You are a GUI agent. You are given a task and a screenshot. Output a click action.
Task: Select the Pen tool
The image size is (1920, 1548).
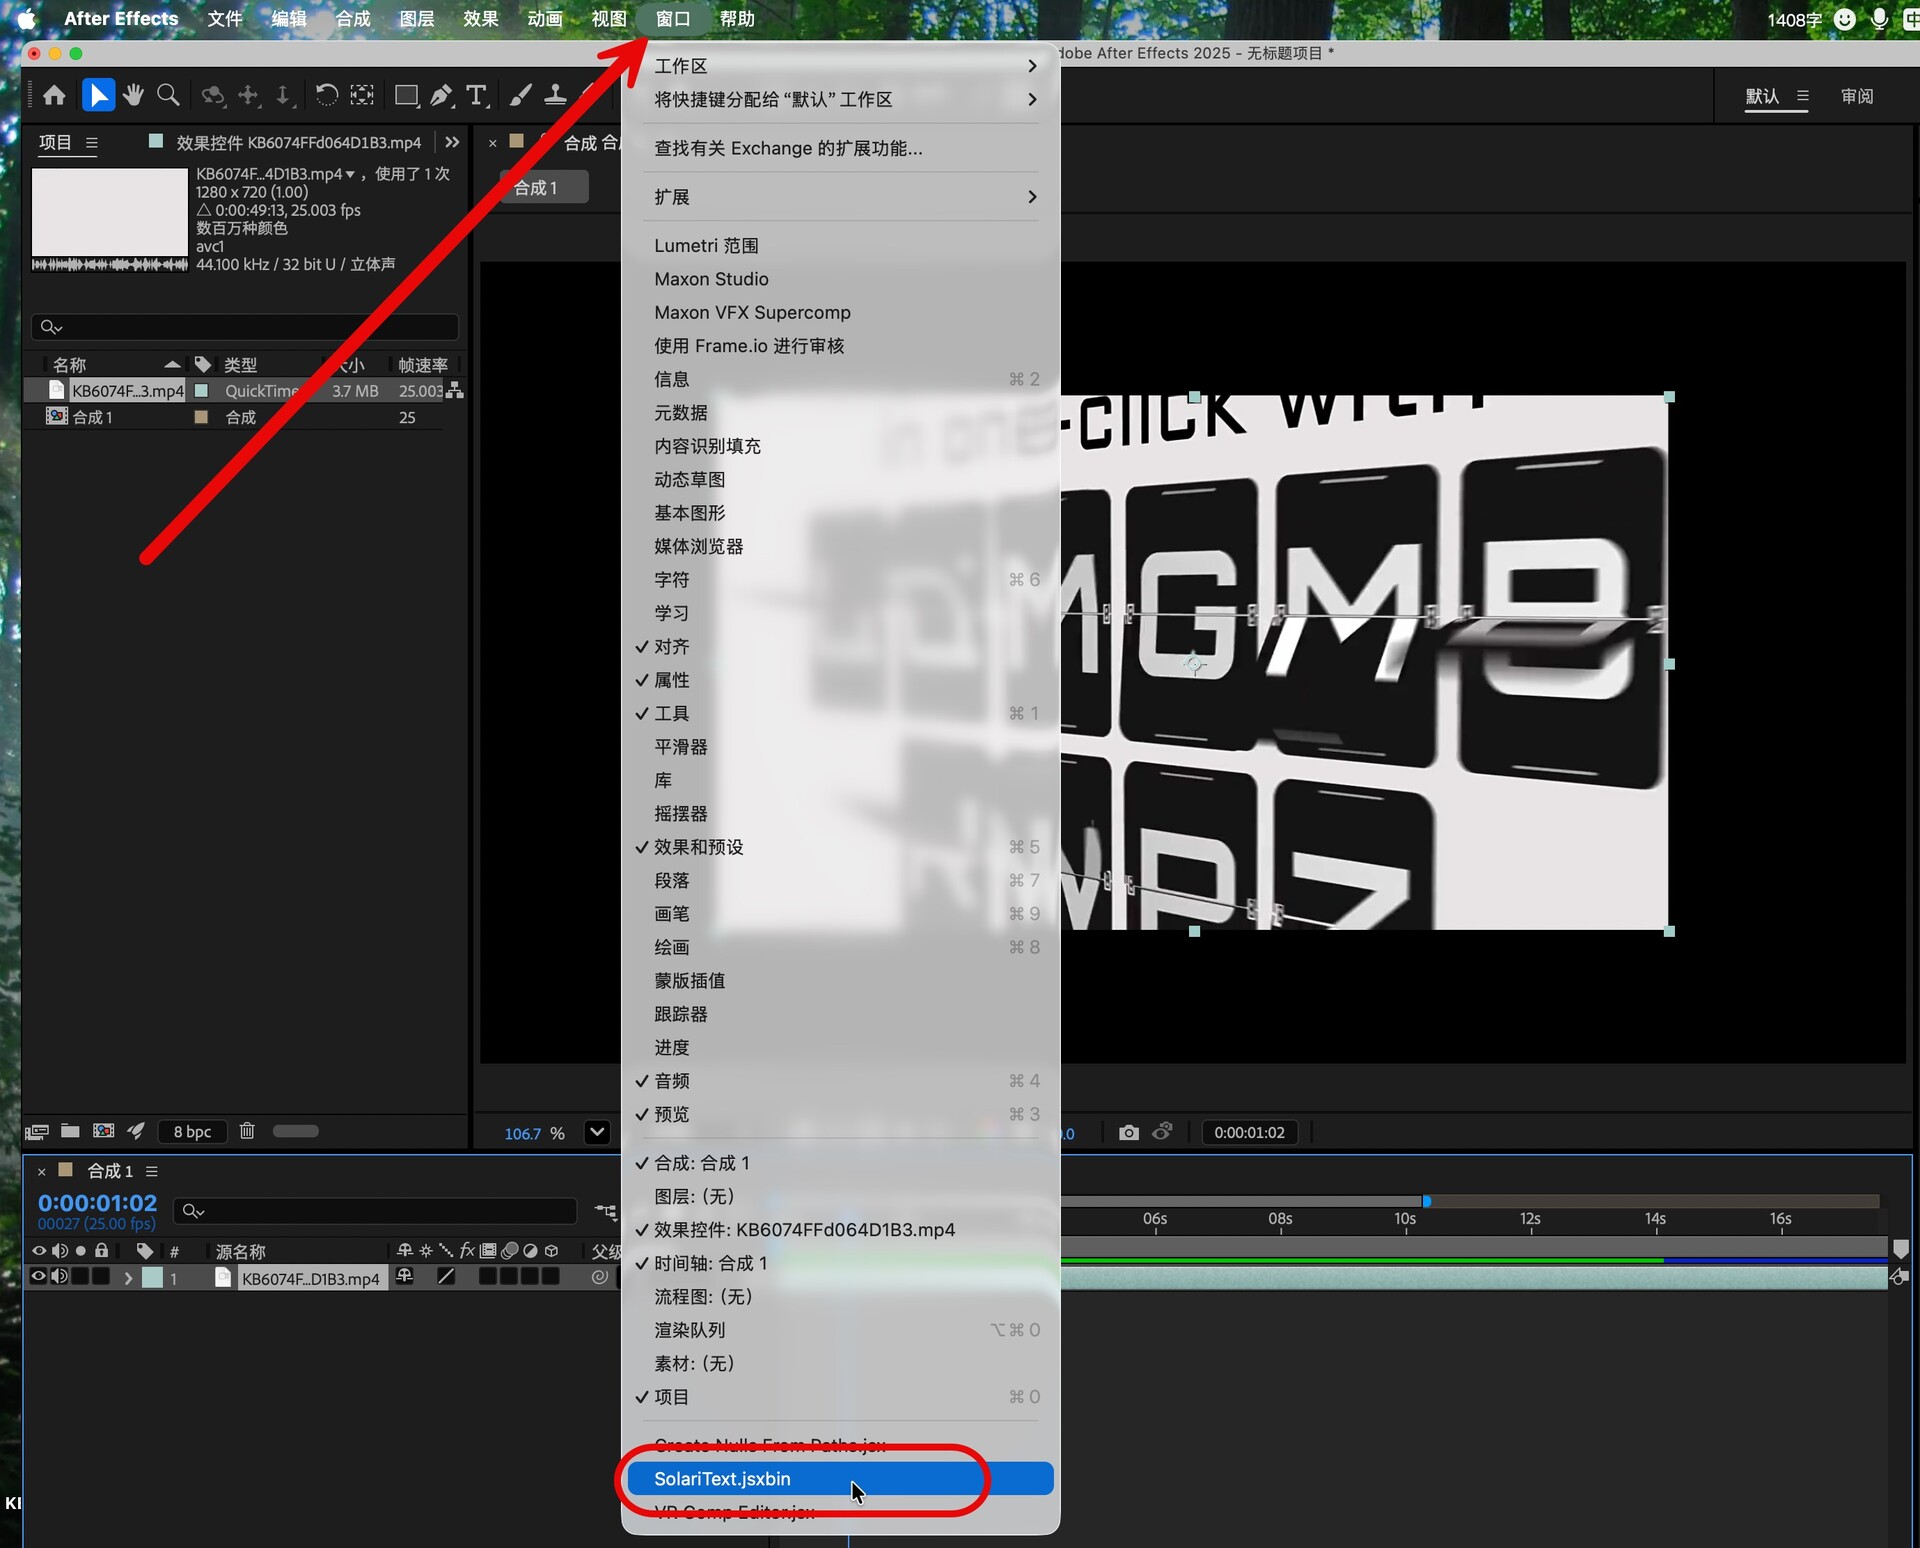(441, 96)
